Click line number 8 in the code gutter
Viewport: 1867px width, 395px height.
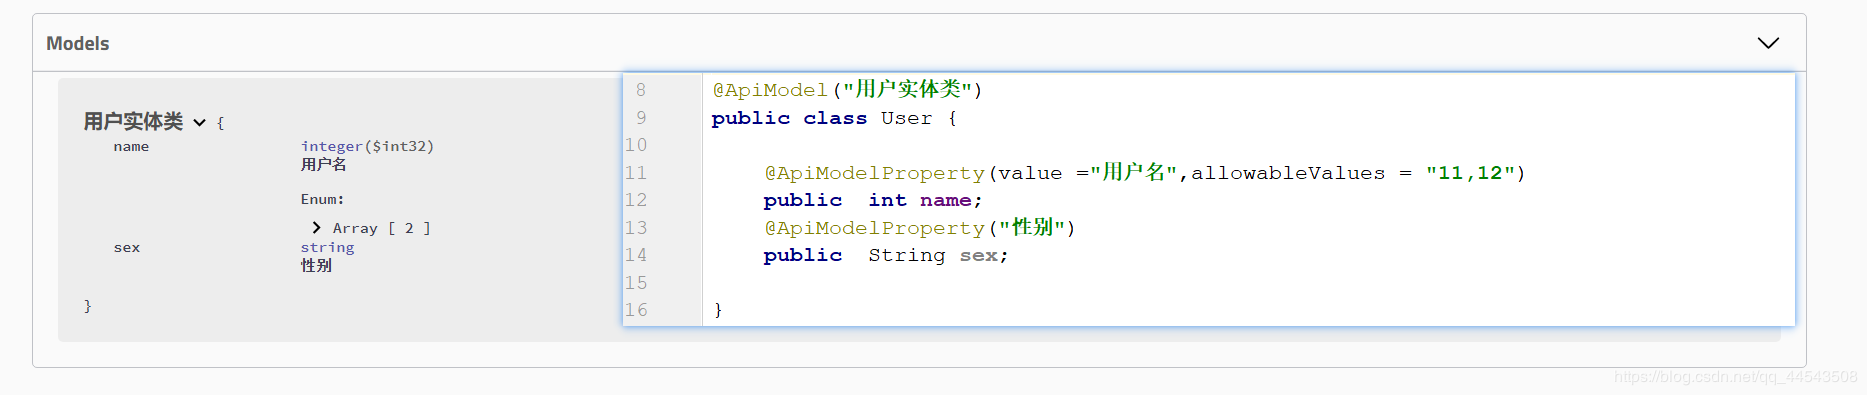coord(641,90)
